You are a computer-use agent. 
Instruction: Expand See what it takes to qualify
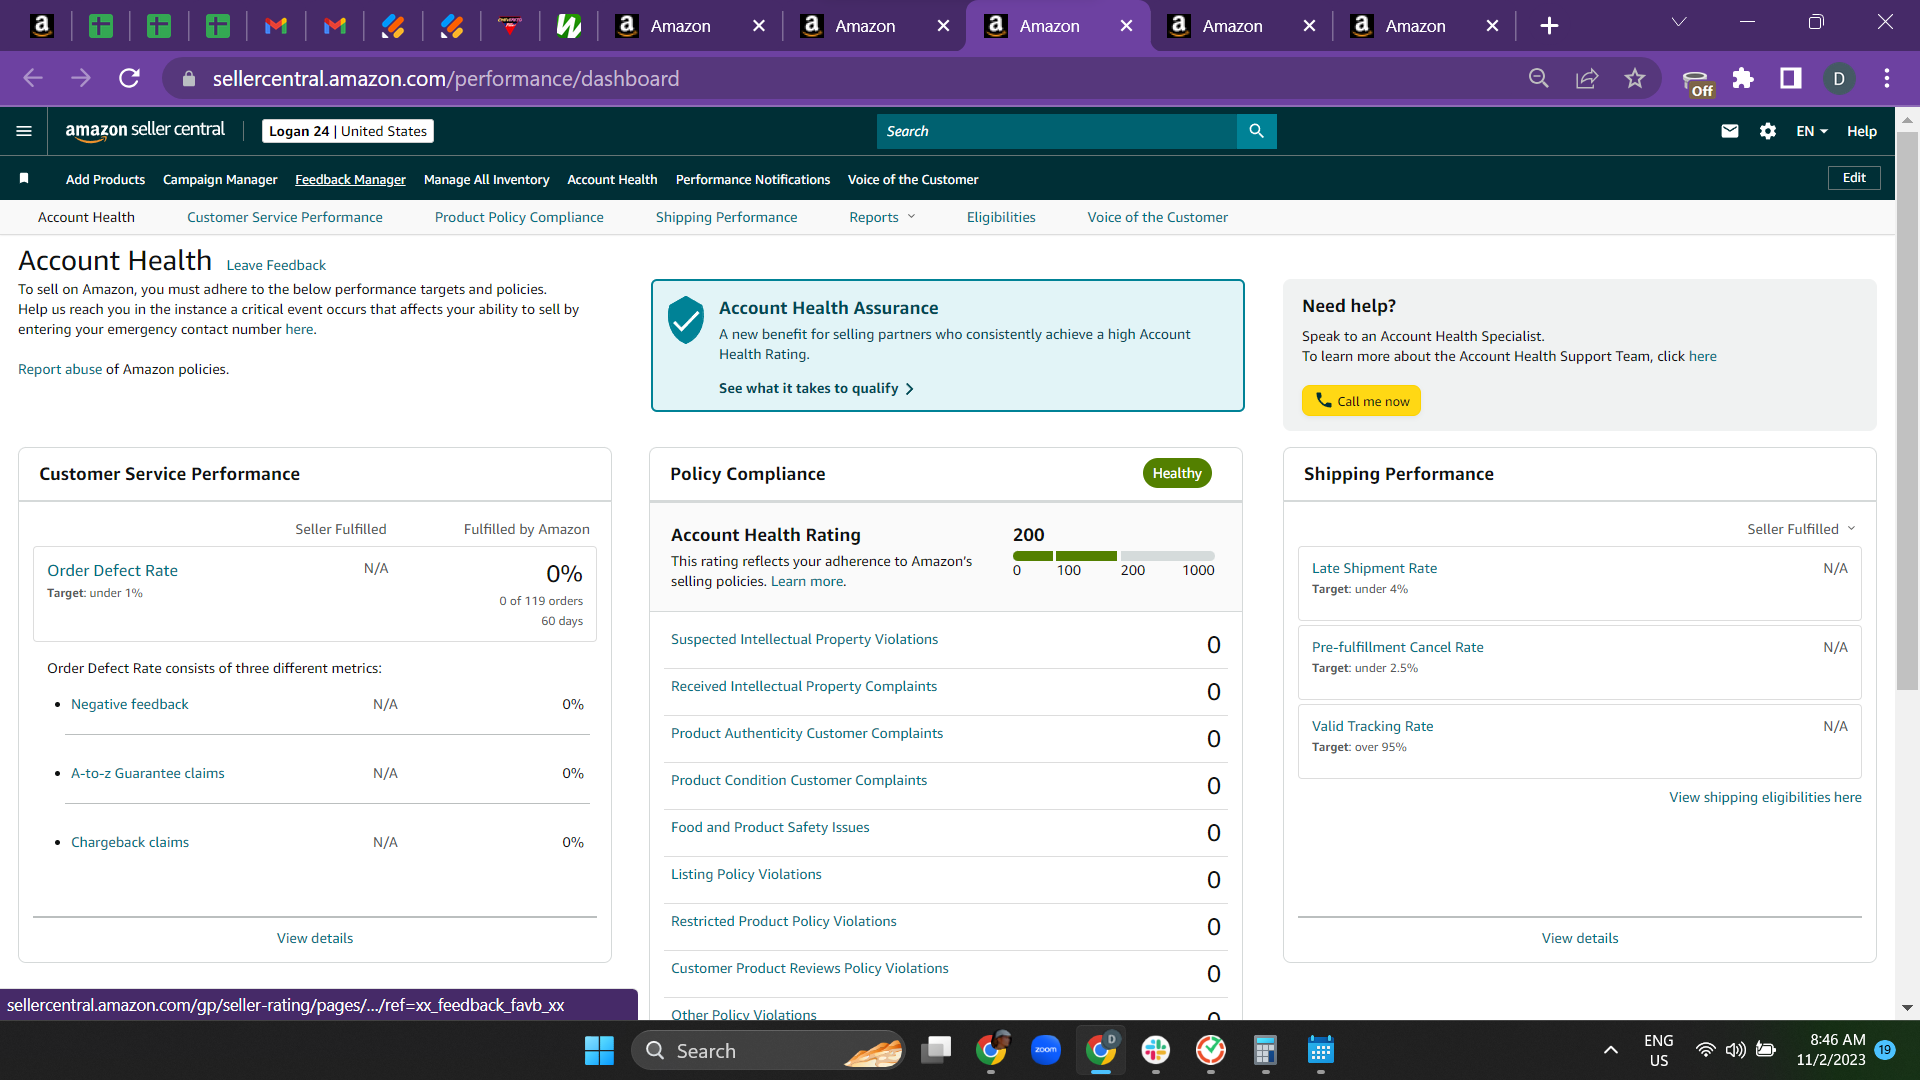pos(816,388)
